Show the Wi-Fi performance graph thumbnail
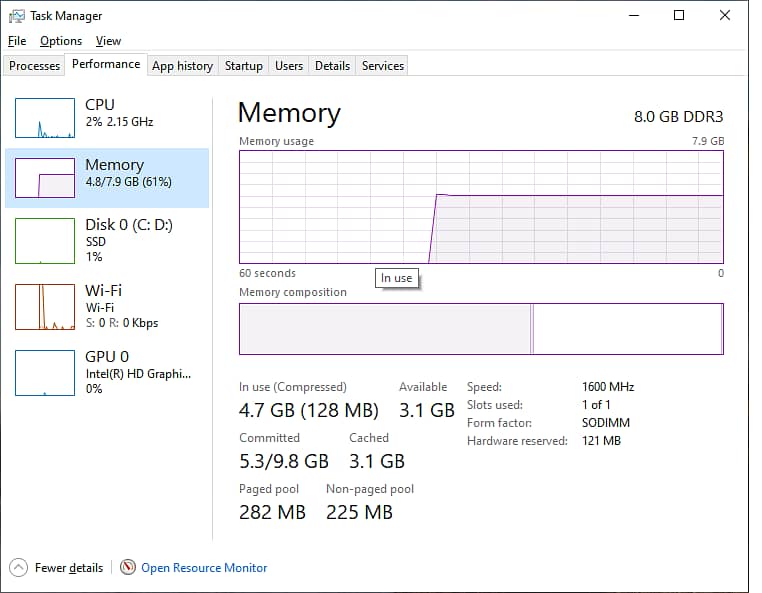This screenshot has height=593, width=762. pos(45,307)
